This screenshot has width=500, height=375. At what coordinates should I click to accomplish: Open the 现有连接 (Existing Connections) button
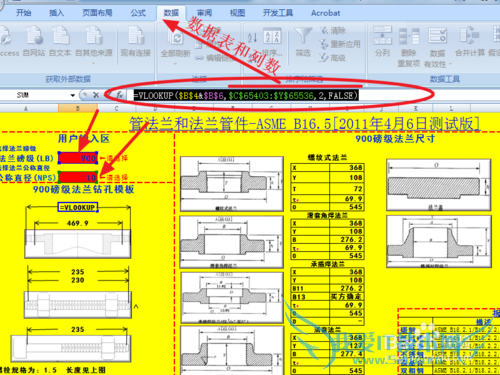(x=135, y=41)
